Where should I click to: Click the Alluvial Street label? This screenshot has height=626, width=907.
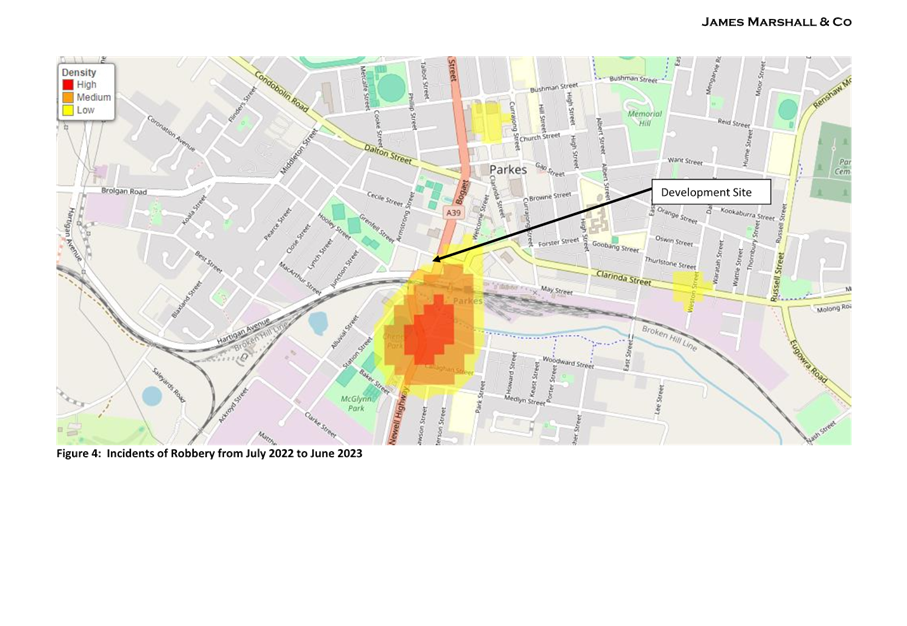pyautogui.click(x=344, y=332)
